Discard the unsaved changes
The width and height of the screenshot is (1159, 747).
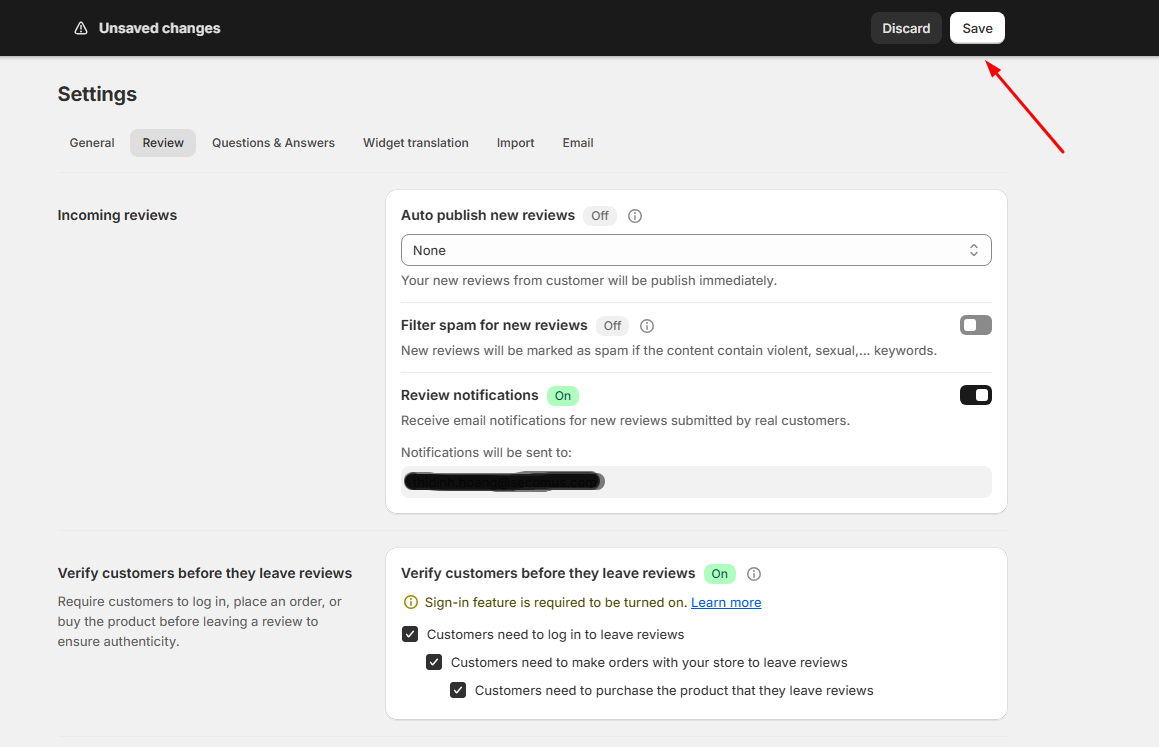click(x=906, y=28)
